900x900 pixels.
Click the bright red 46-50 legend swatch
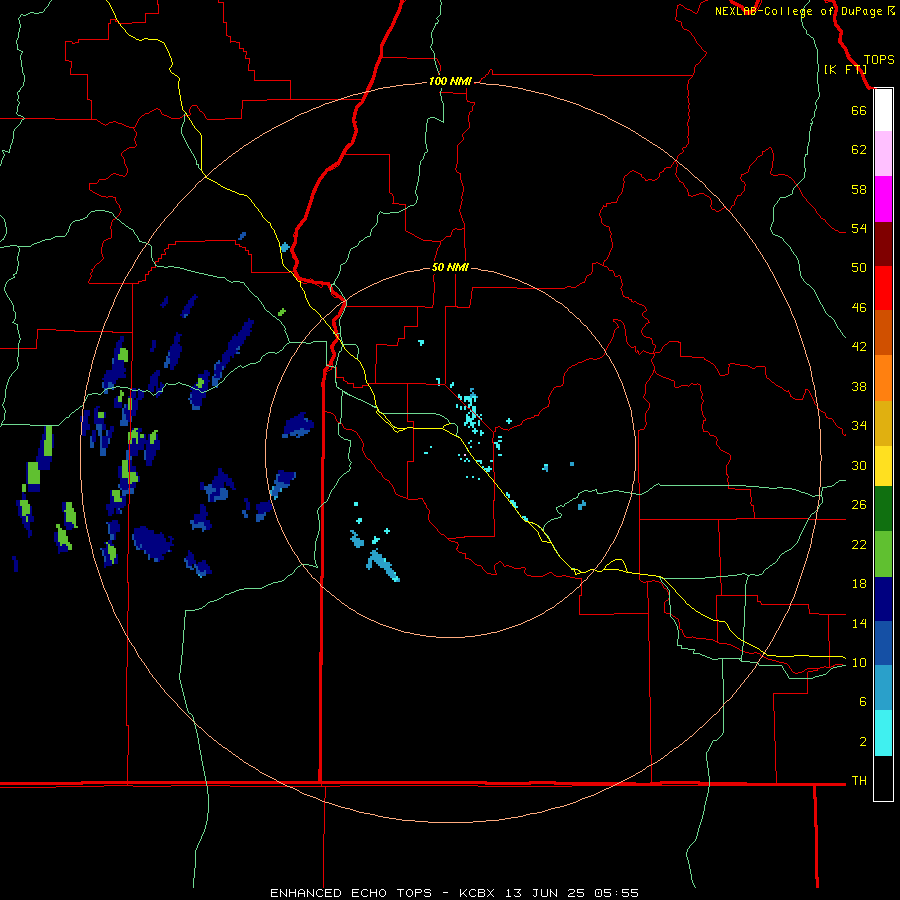click(883, 288)
